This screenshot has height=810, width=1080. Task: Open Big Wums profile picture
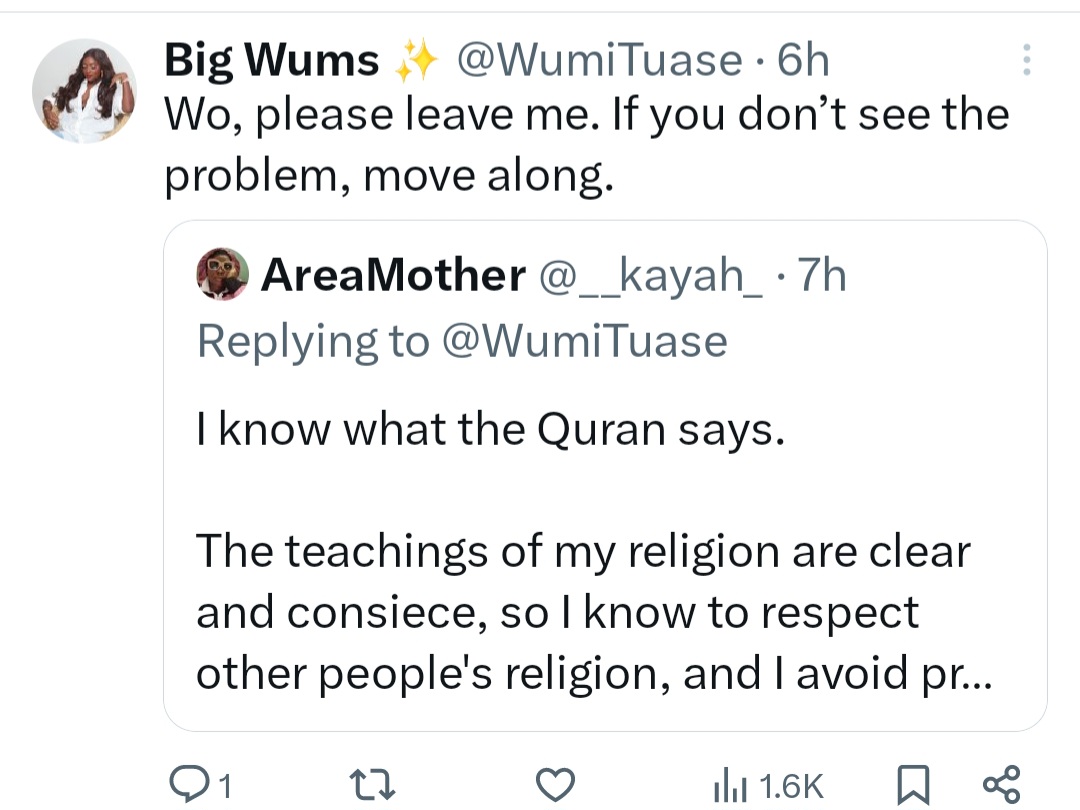pos(84,91)
